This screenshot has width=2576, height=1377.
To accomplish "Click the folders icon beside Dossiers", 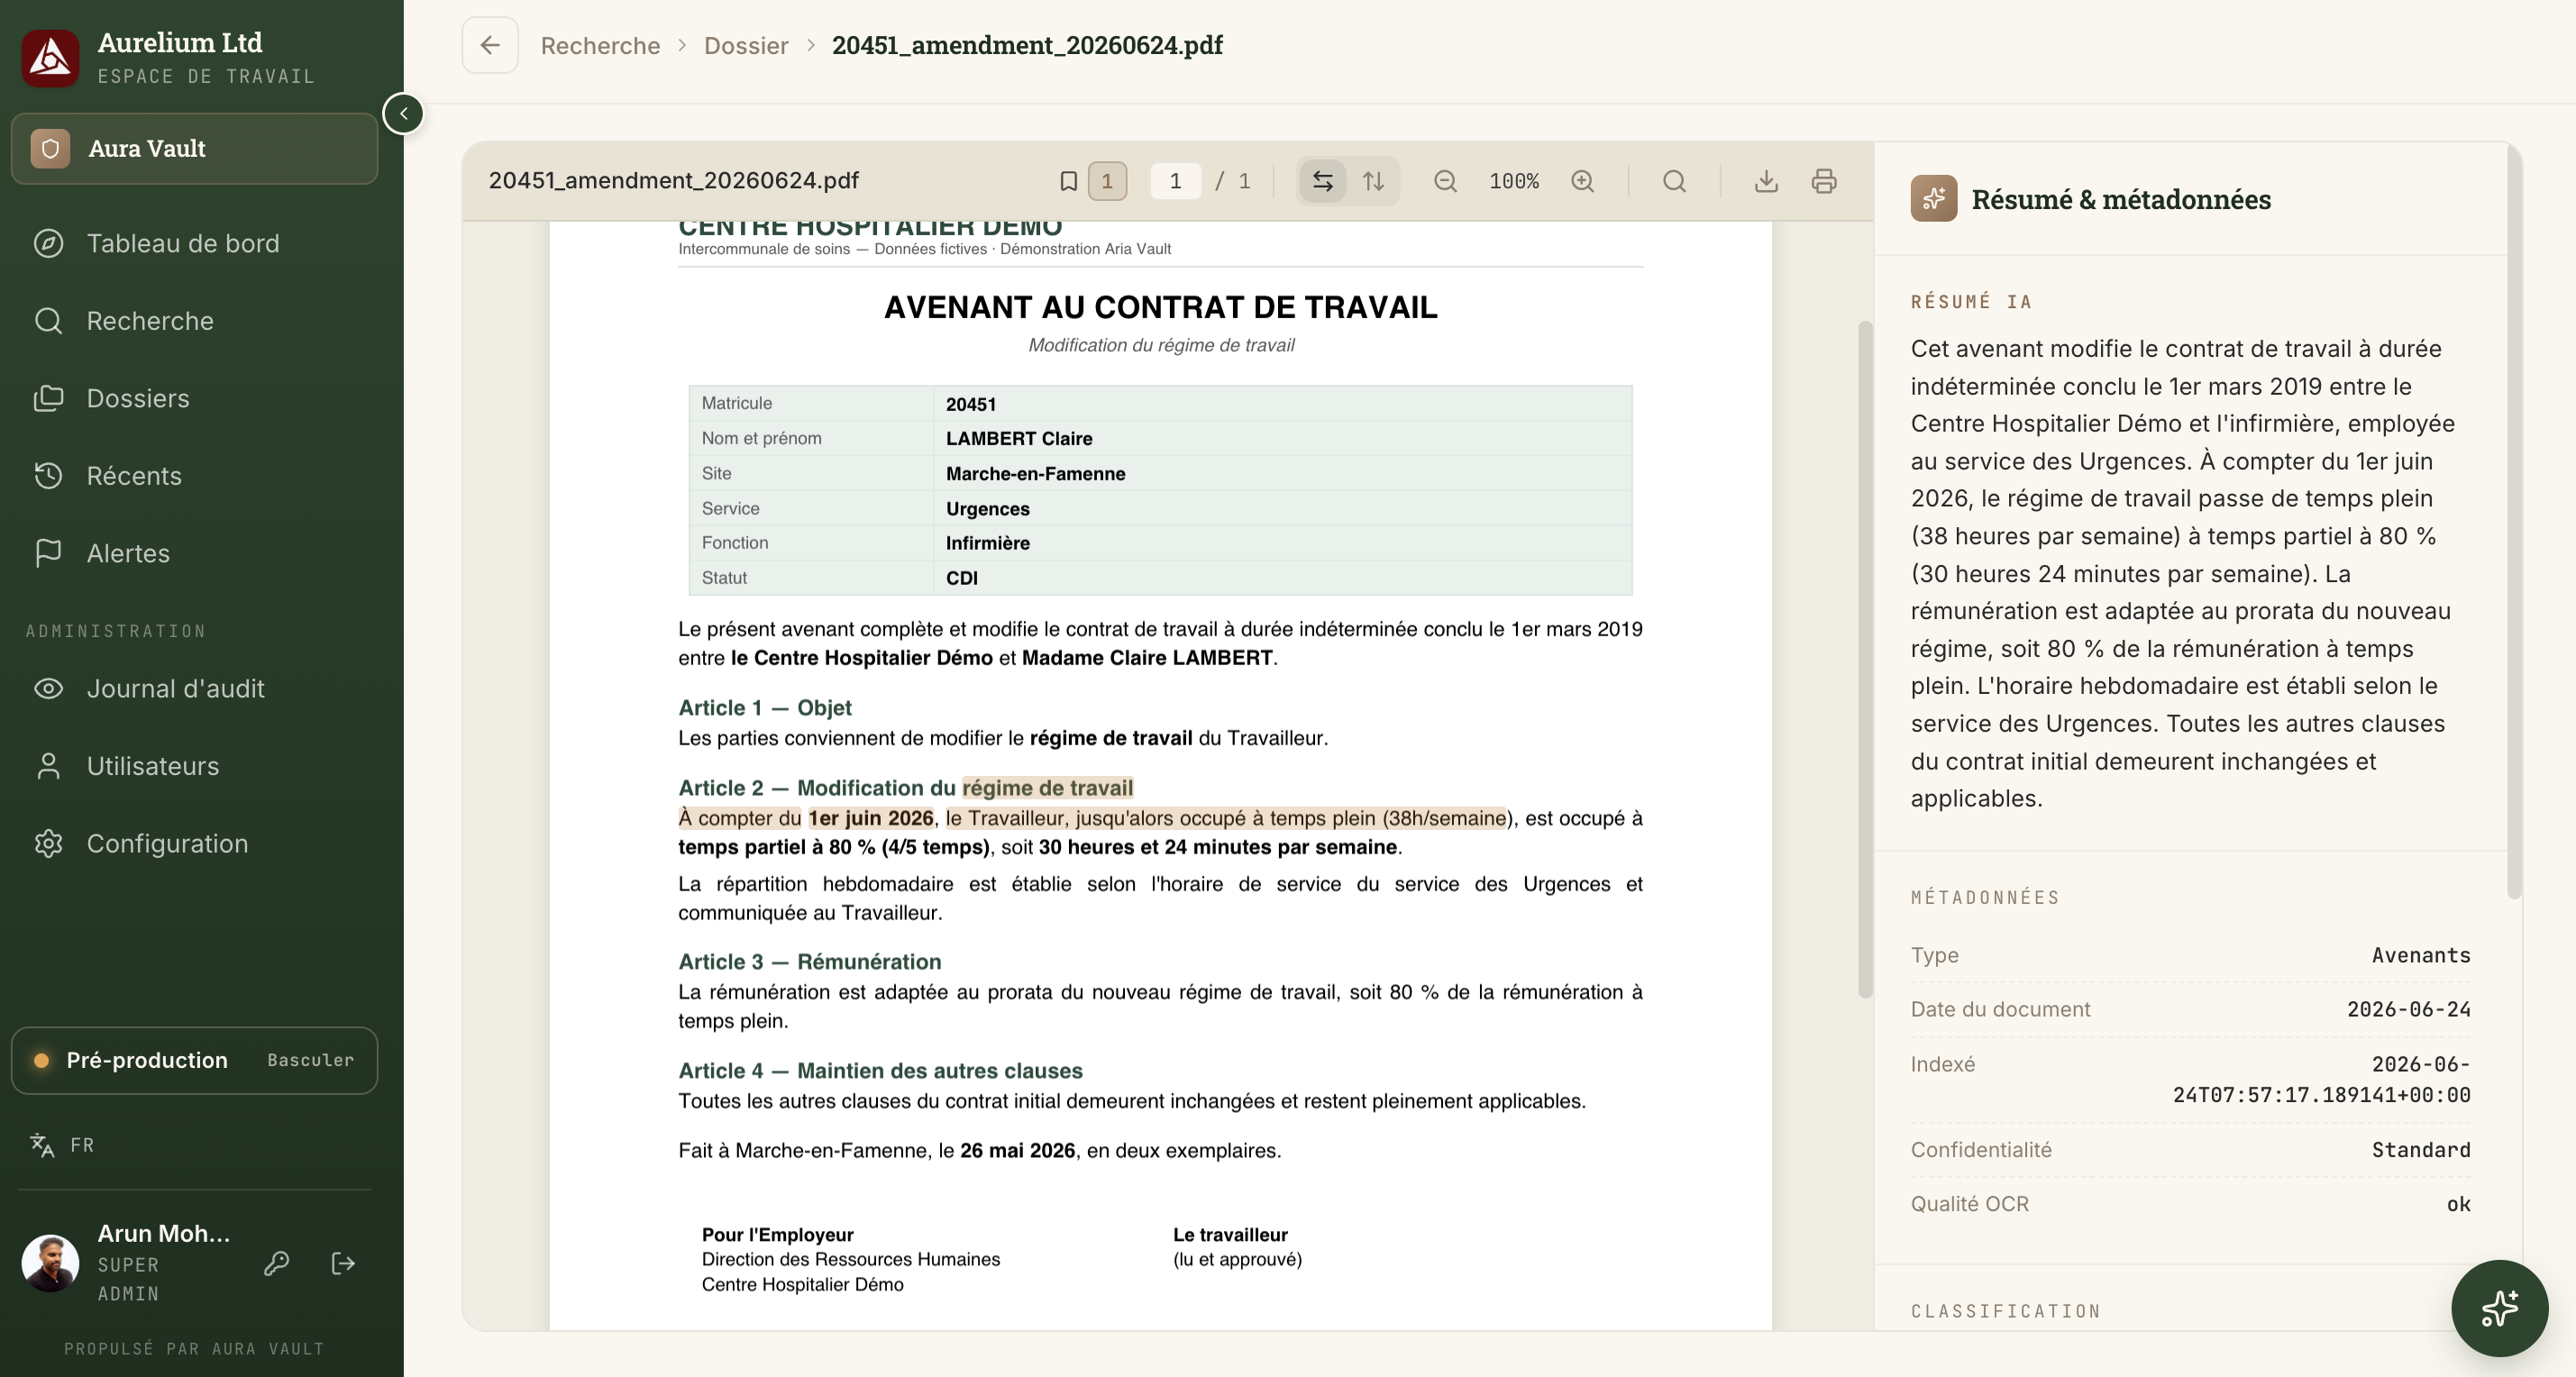I will 48,398.
